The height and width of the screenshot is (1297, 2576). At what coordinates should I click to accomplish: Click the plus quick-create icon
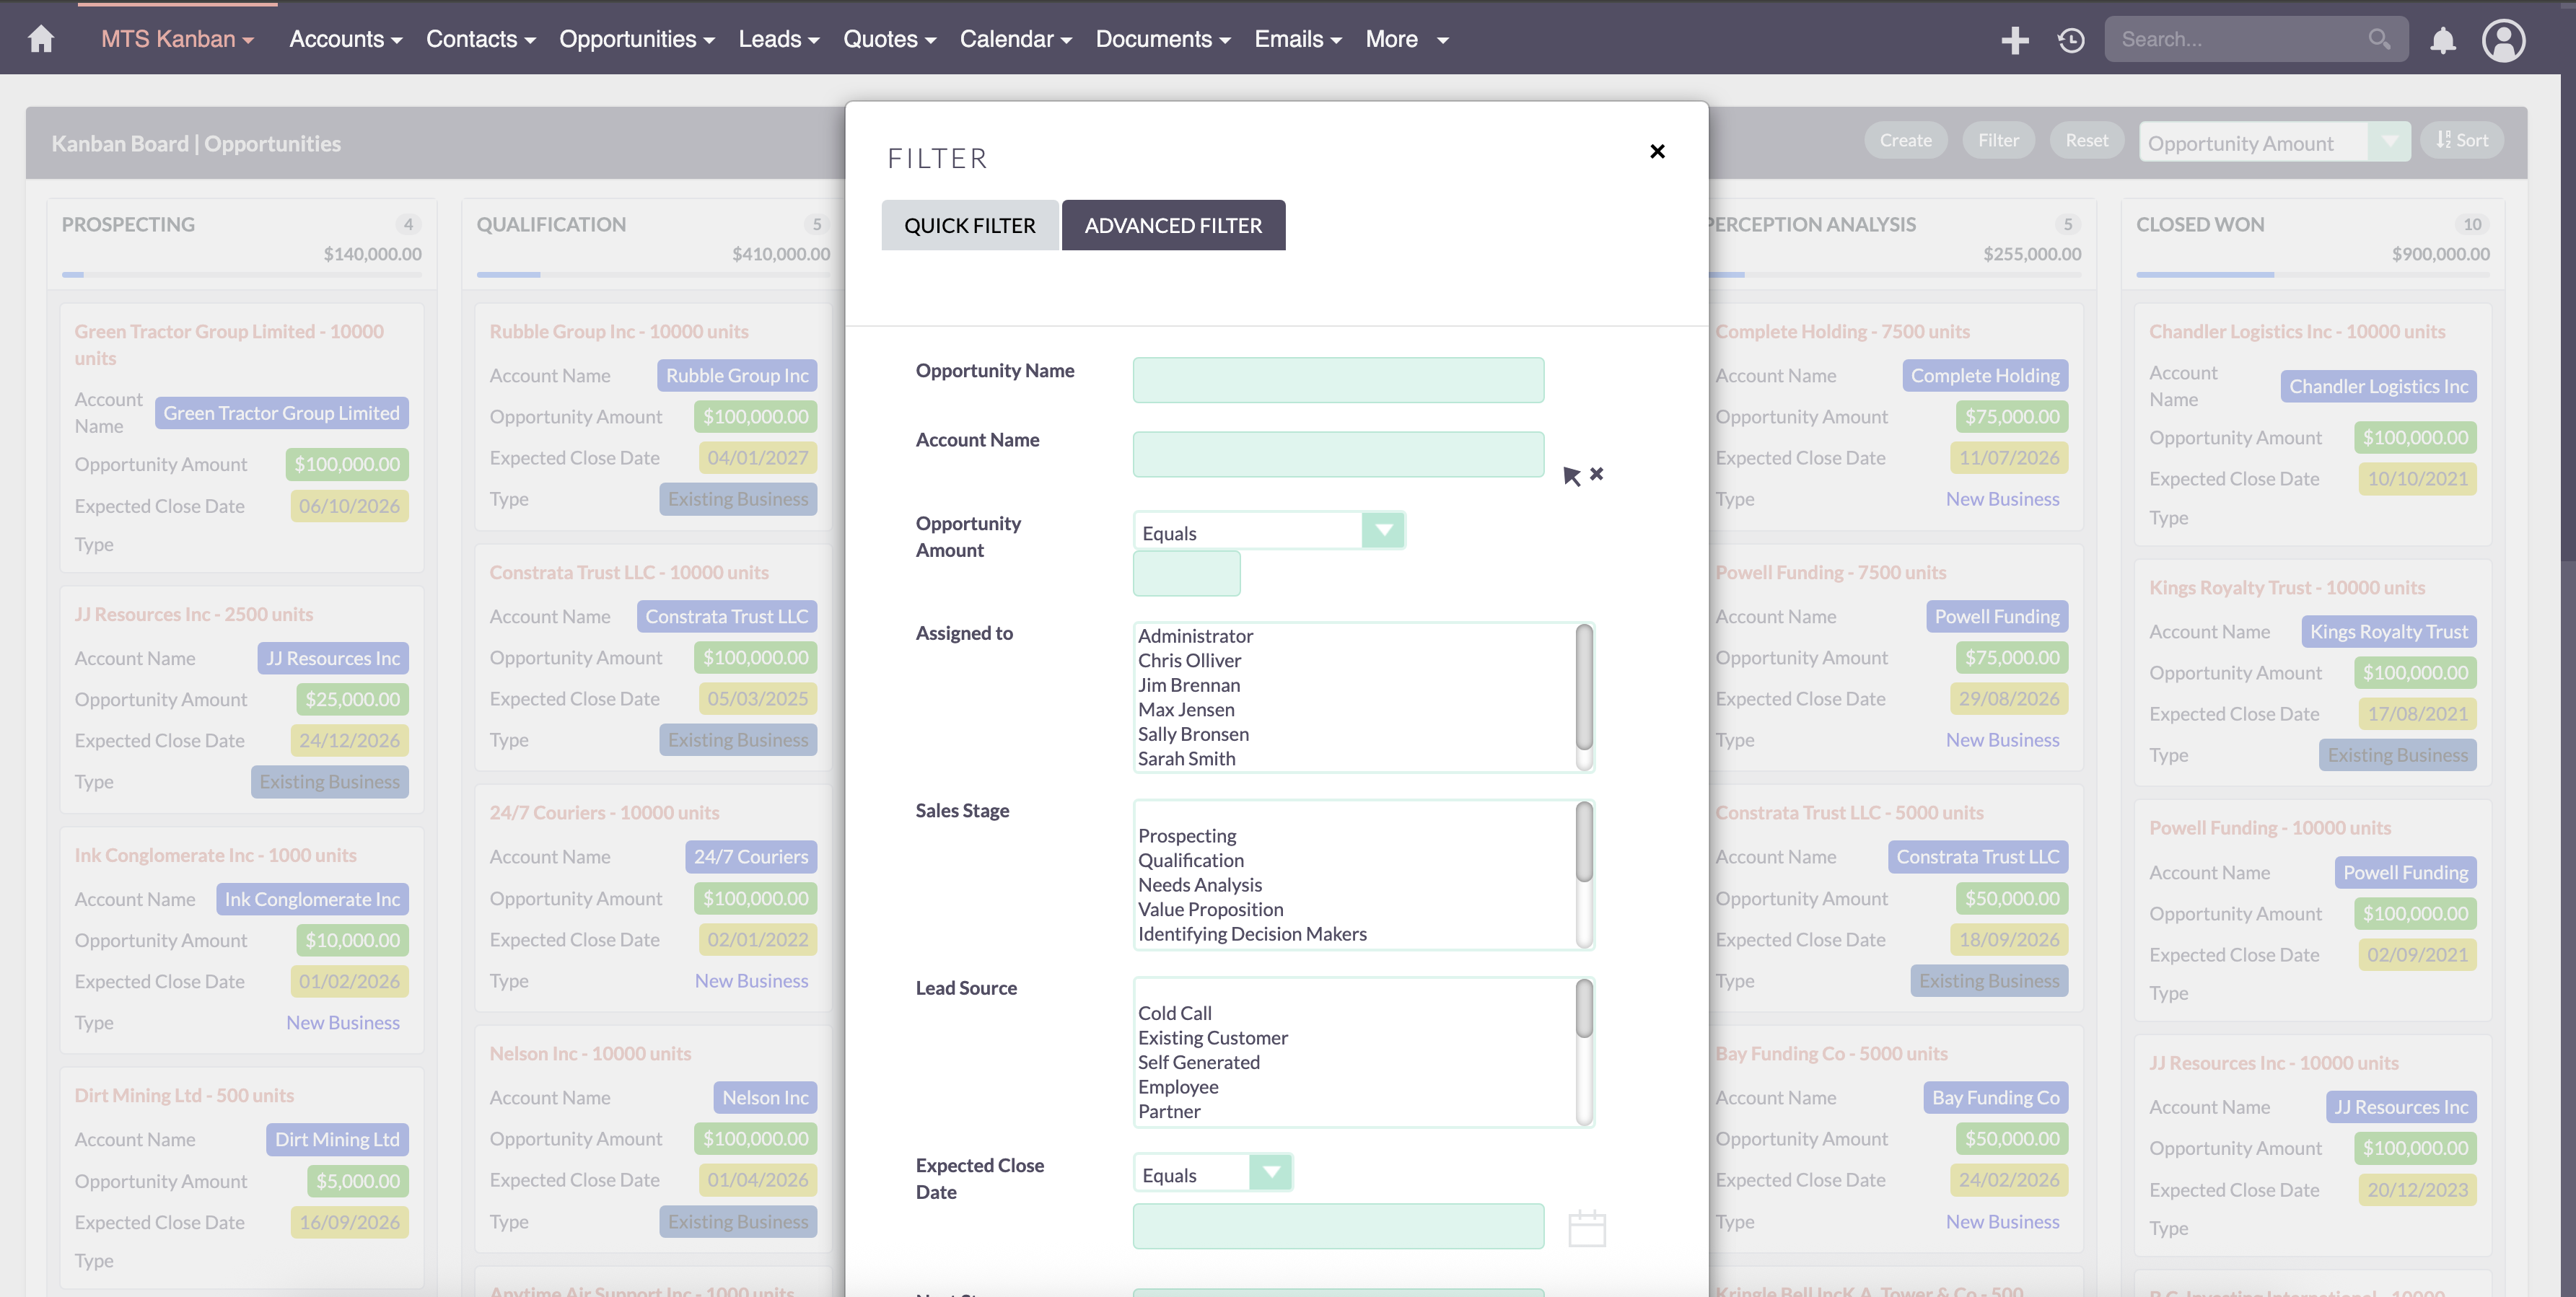[x=2014, y=40]
